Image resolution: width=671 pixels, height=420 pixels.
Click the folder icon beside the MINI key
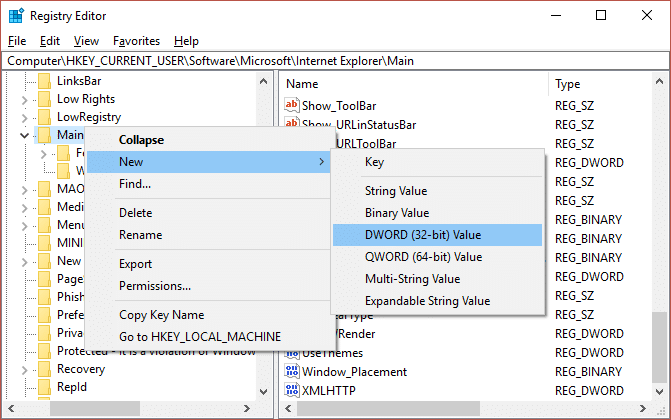(x=45, y=243)
